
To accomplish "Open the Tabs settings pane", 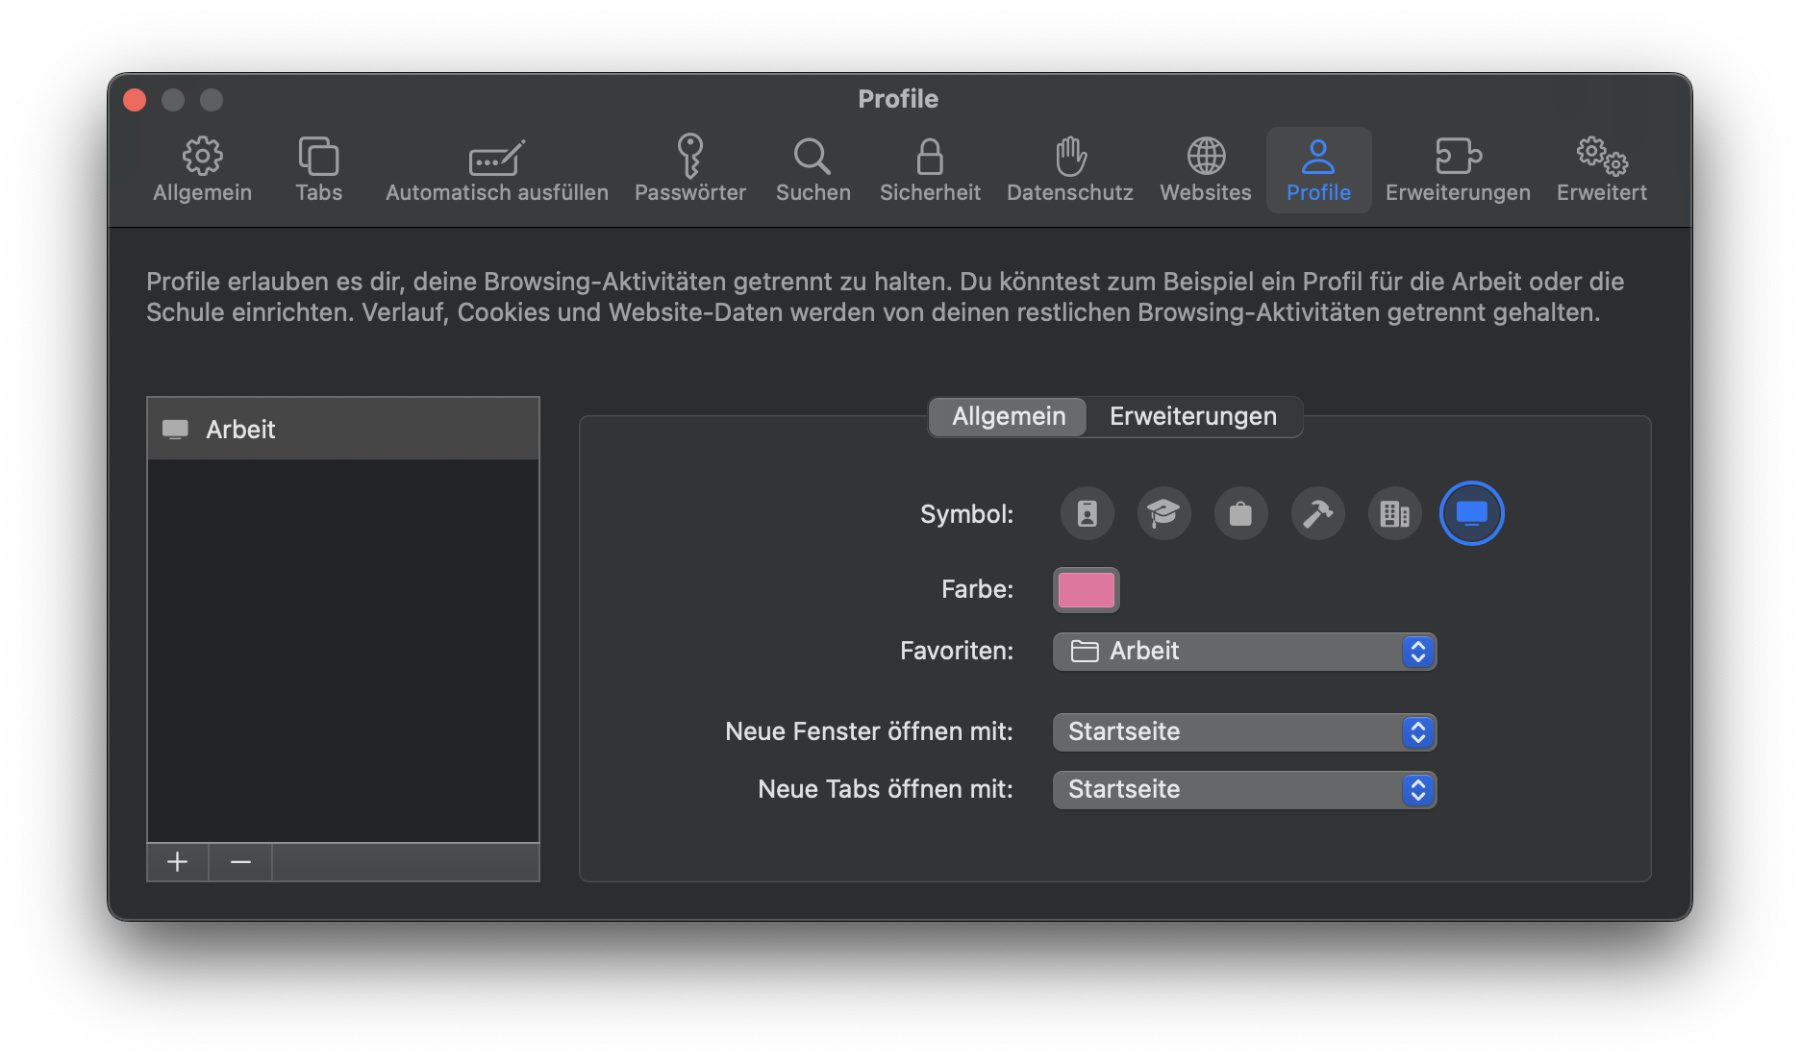I will point(319,170).
